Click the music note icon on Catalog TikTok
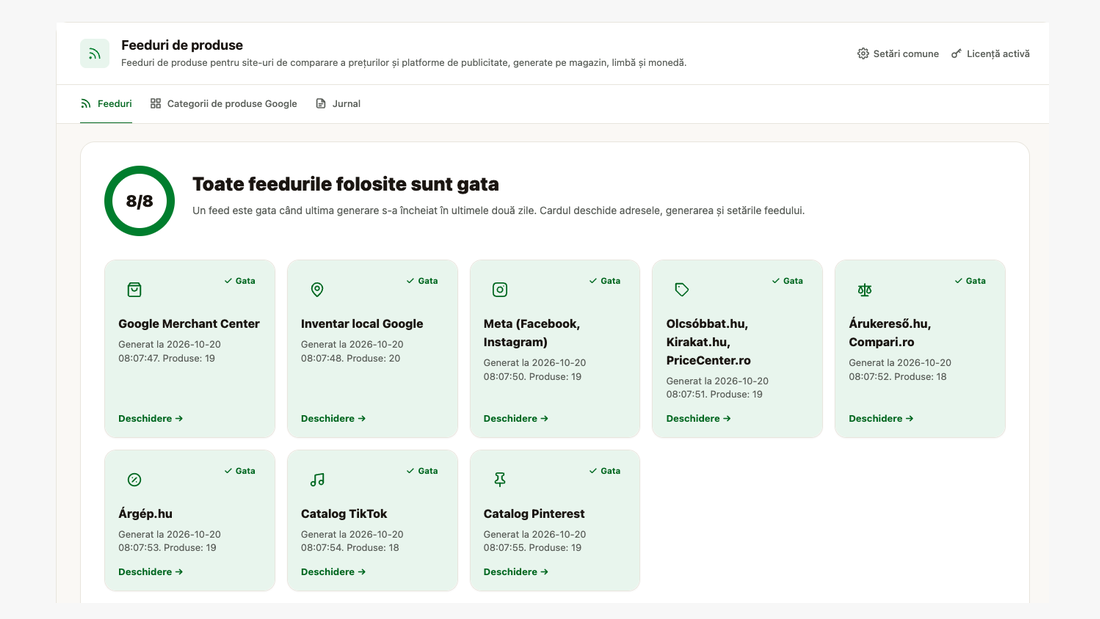 tap(317, 479)
